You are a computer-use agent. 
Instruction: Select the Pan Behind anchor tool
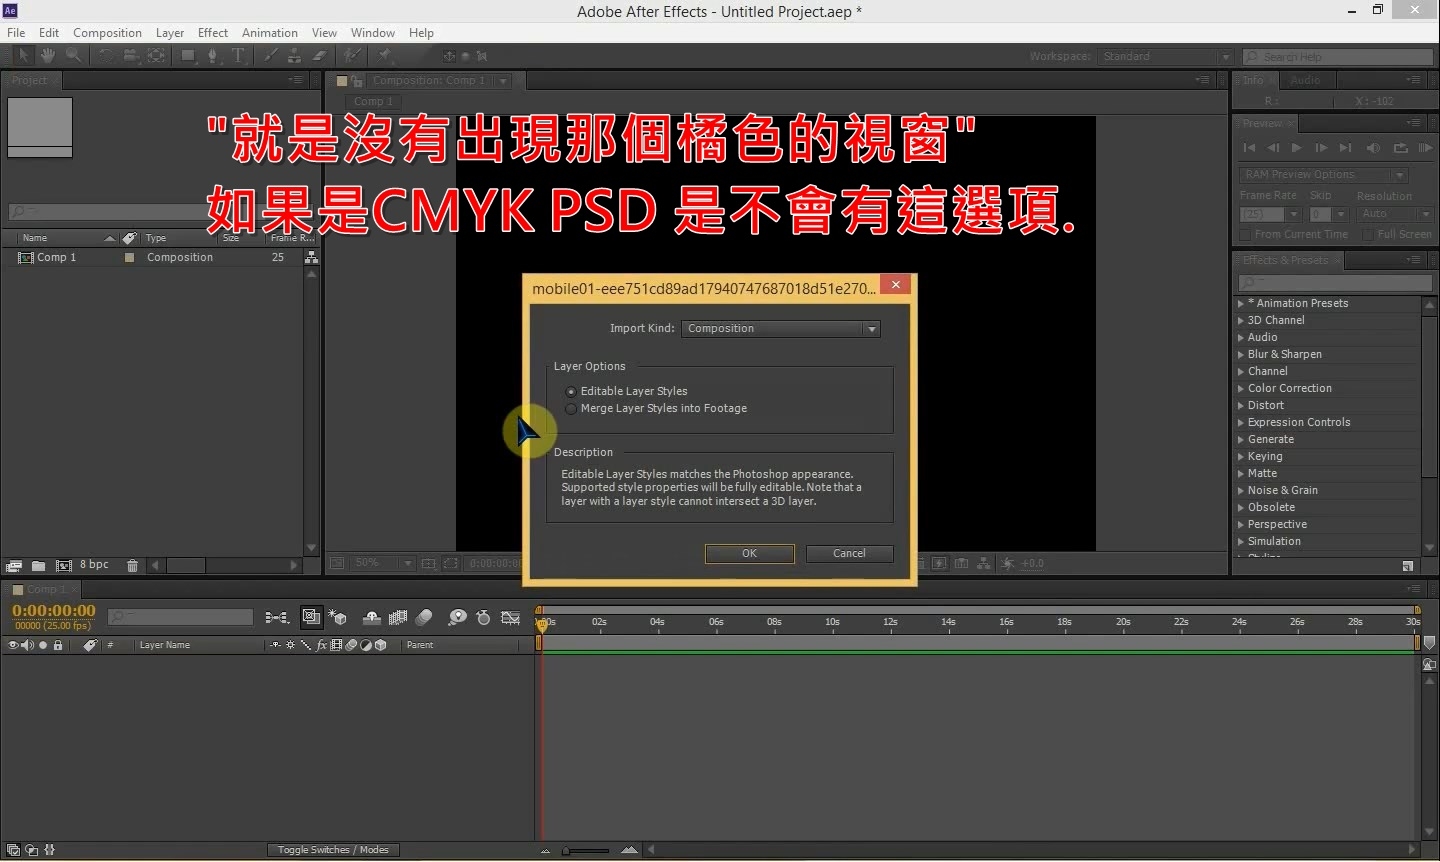point(156,56)
